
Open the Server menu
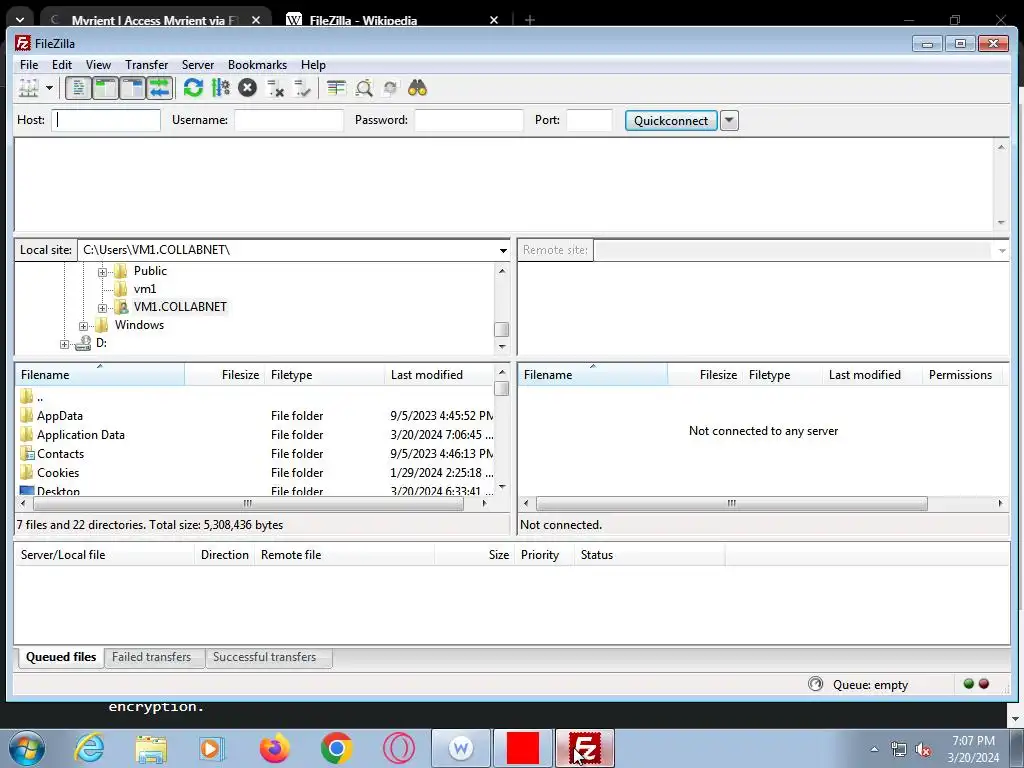[198, 65]
